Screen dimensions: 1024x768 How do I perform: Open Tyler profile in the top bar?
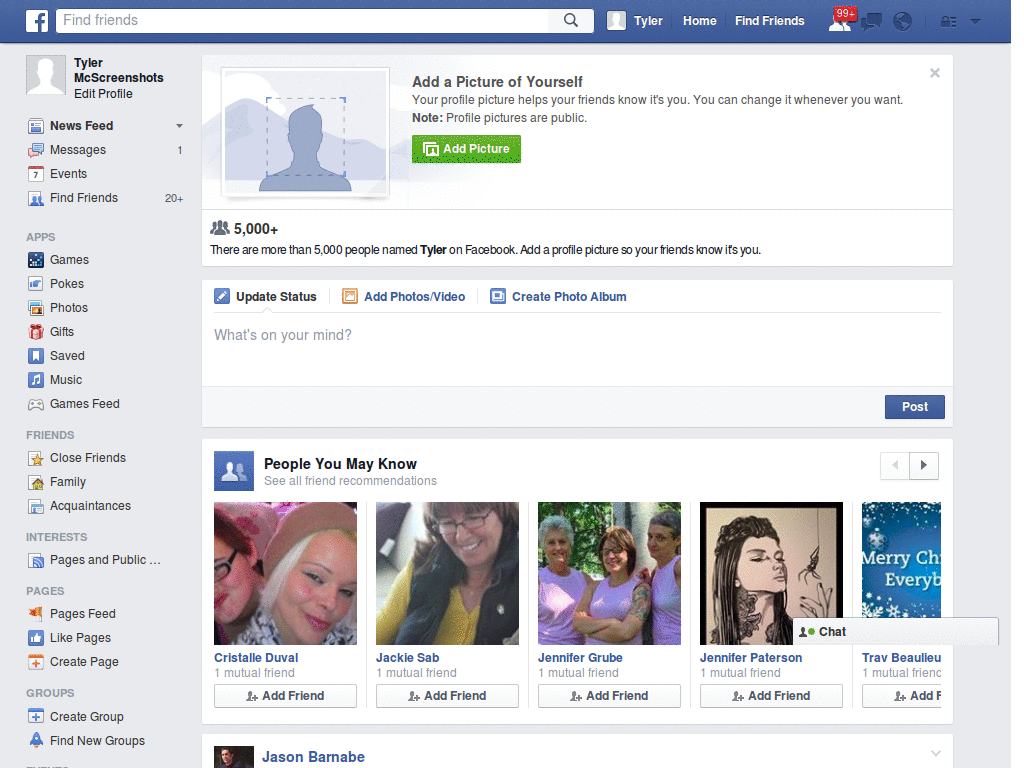635,21
